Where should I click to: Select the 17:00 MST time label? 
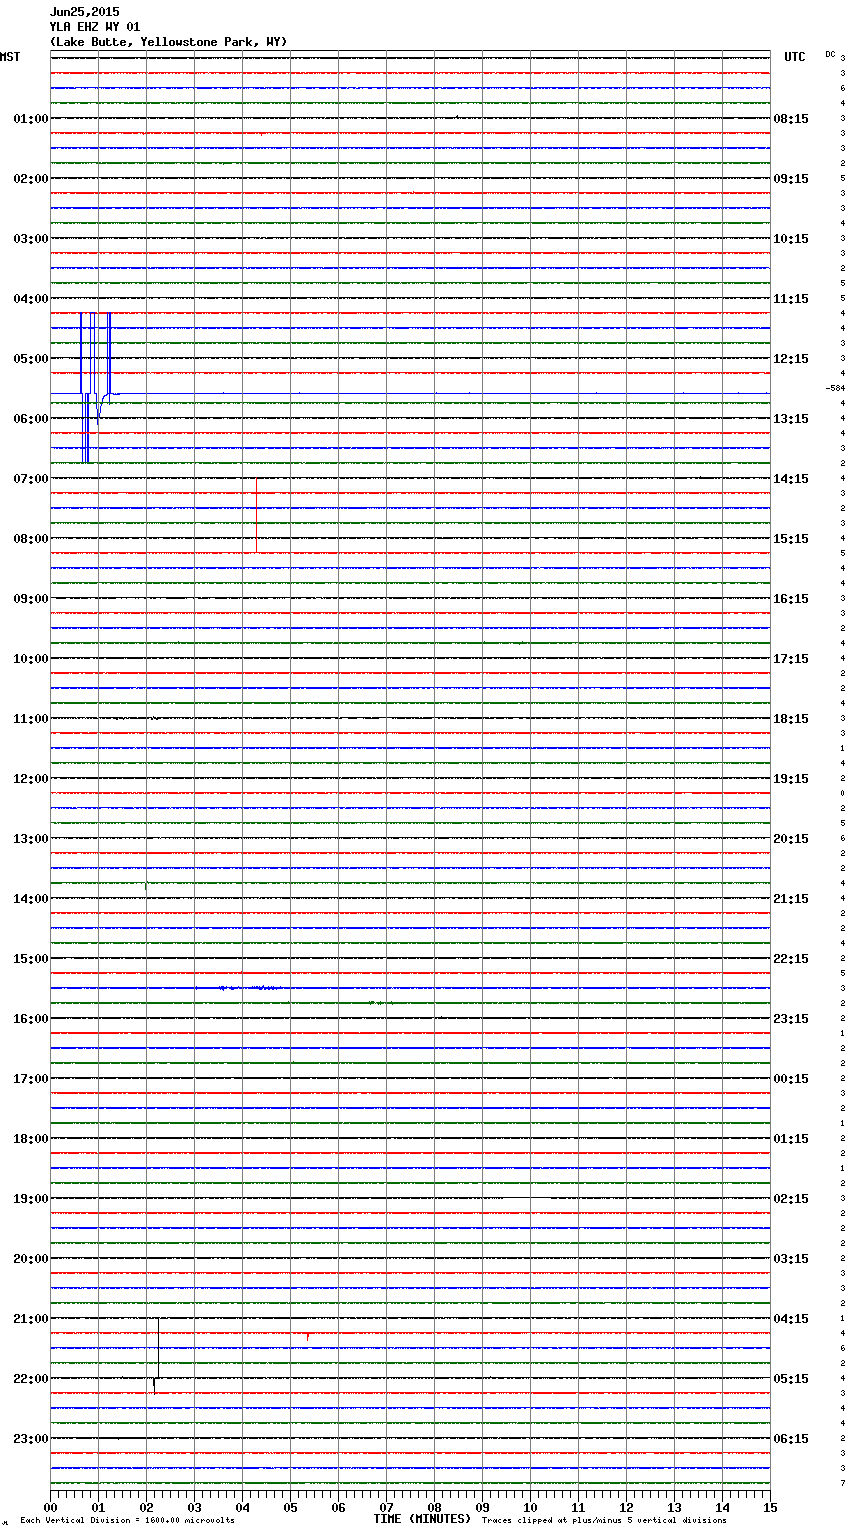30,1079
